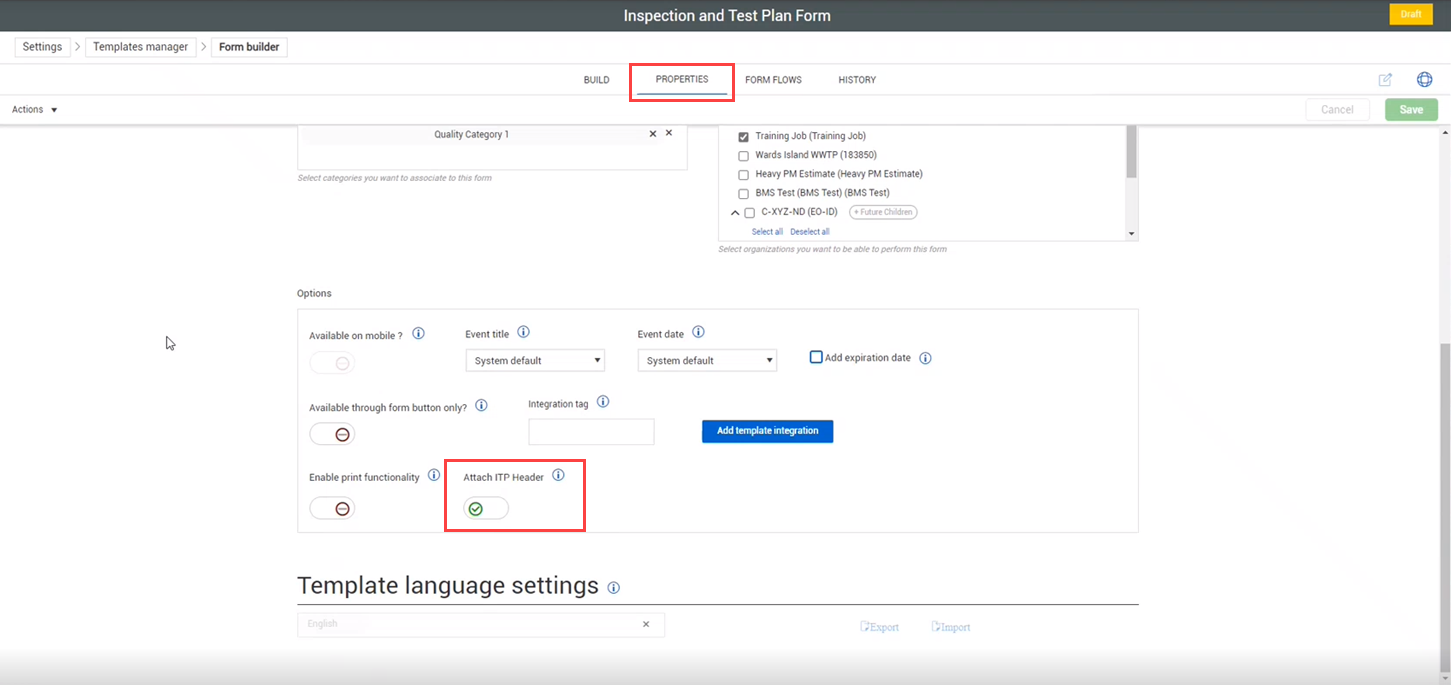
Task: Open the form in a new window
Action: pyautogui.click(x=1385, y=79)
